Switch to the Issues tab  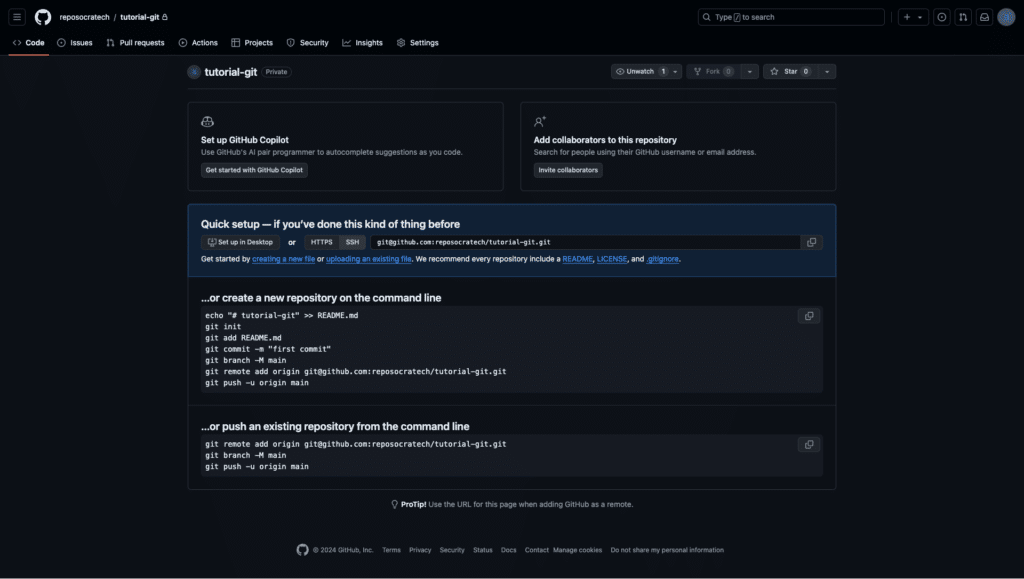point(74,42)
